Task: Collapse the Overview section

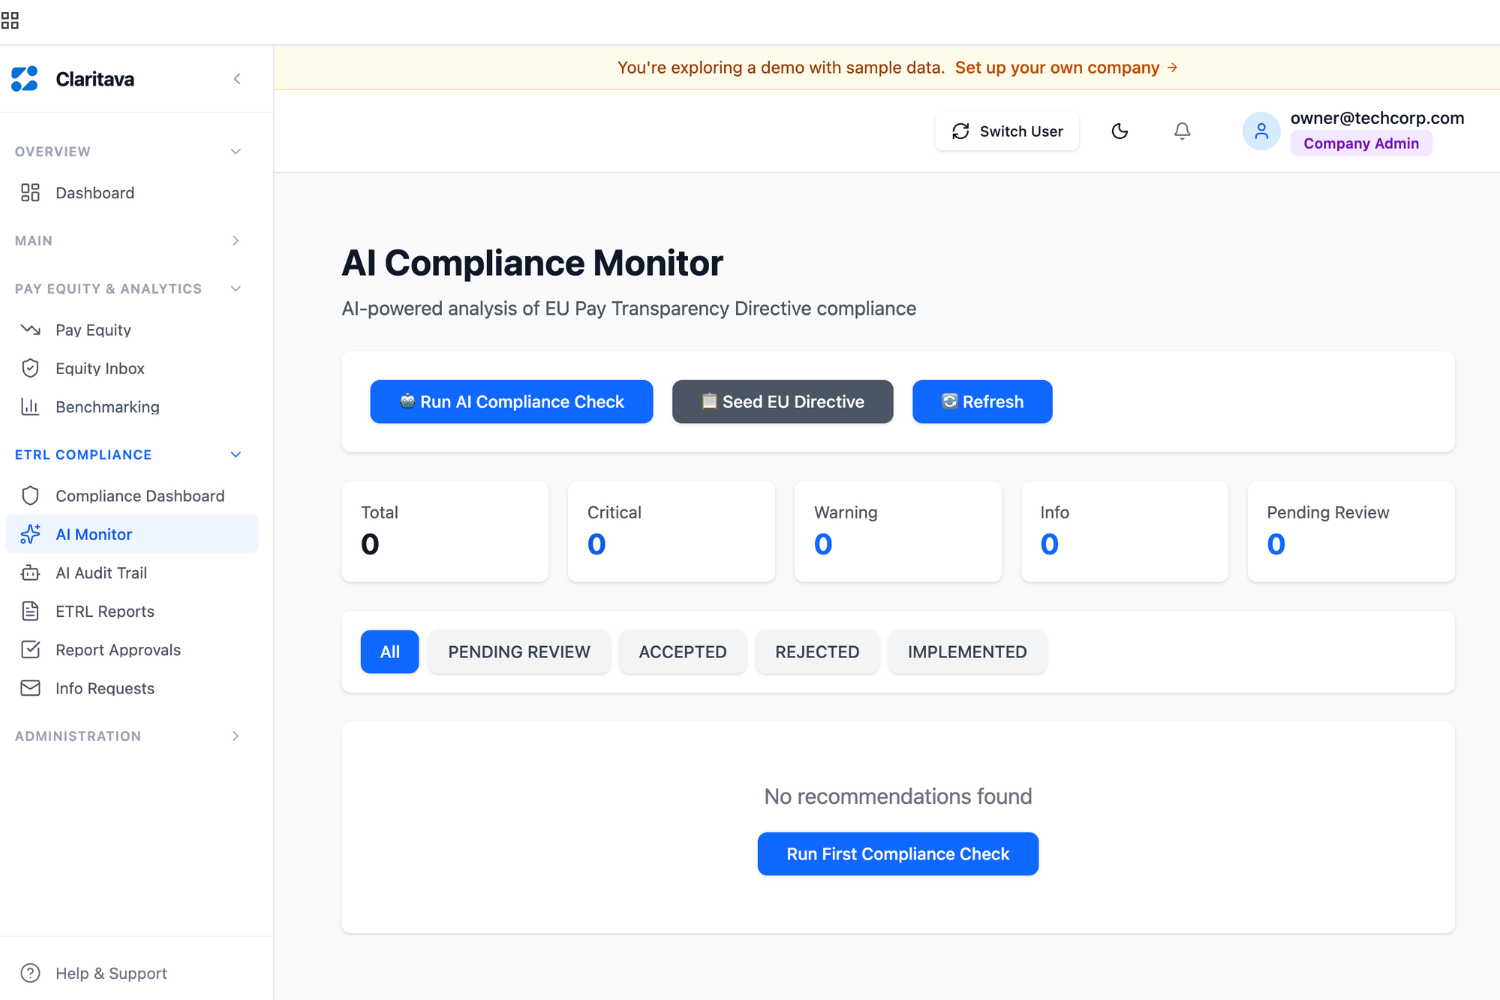Action: pos(236,152)
